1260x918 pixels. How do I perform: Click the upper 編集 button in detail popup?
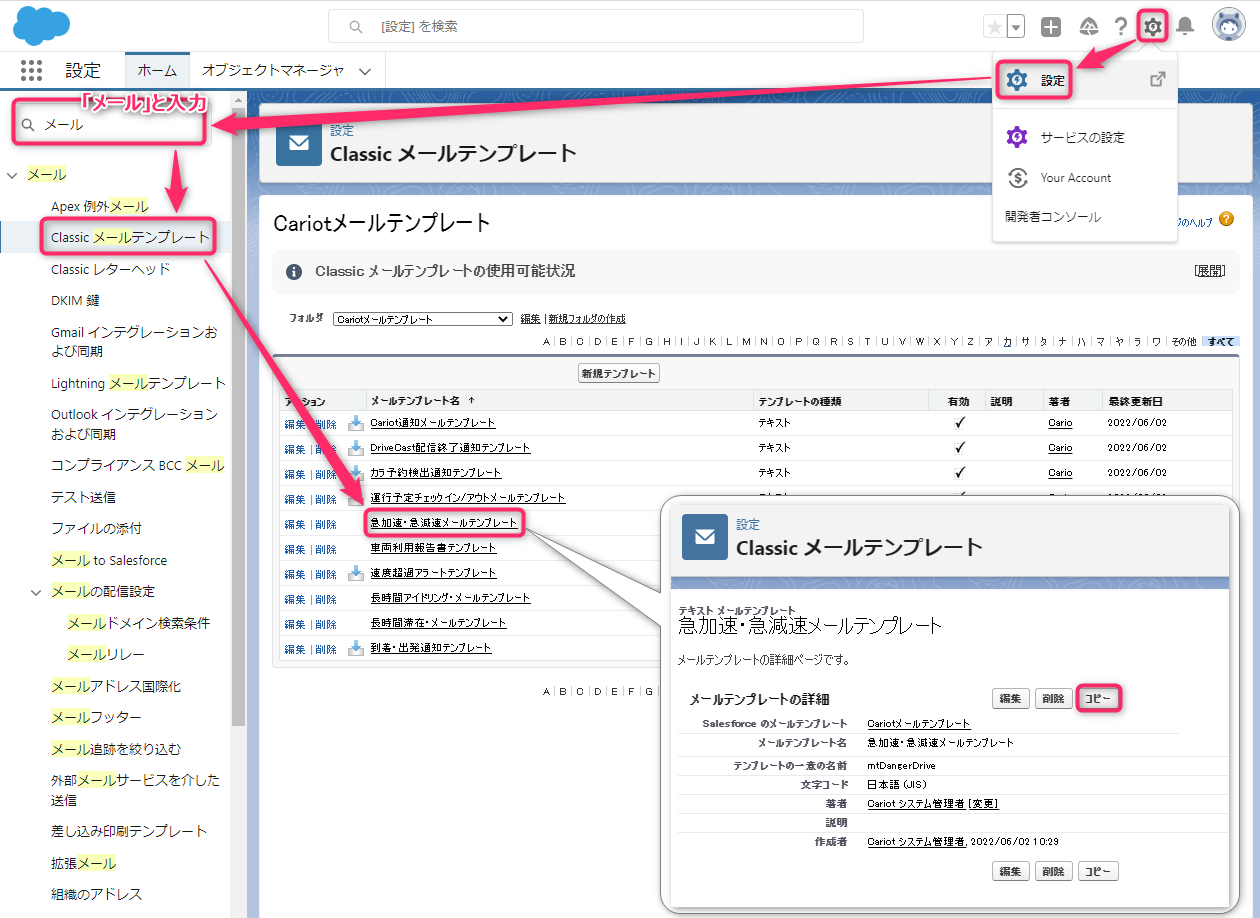coord(1010,699)
